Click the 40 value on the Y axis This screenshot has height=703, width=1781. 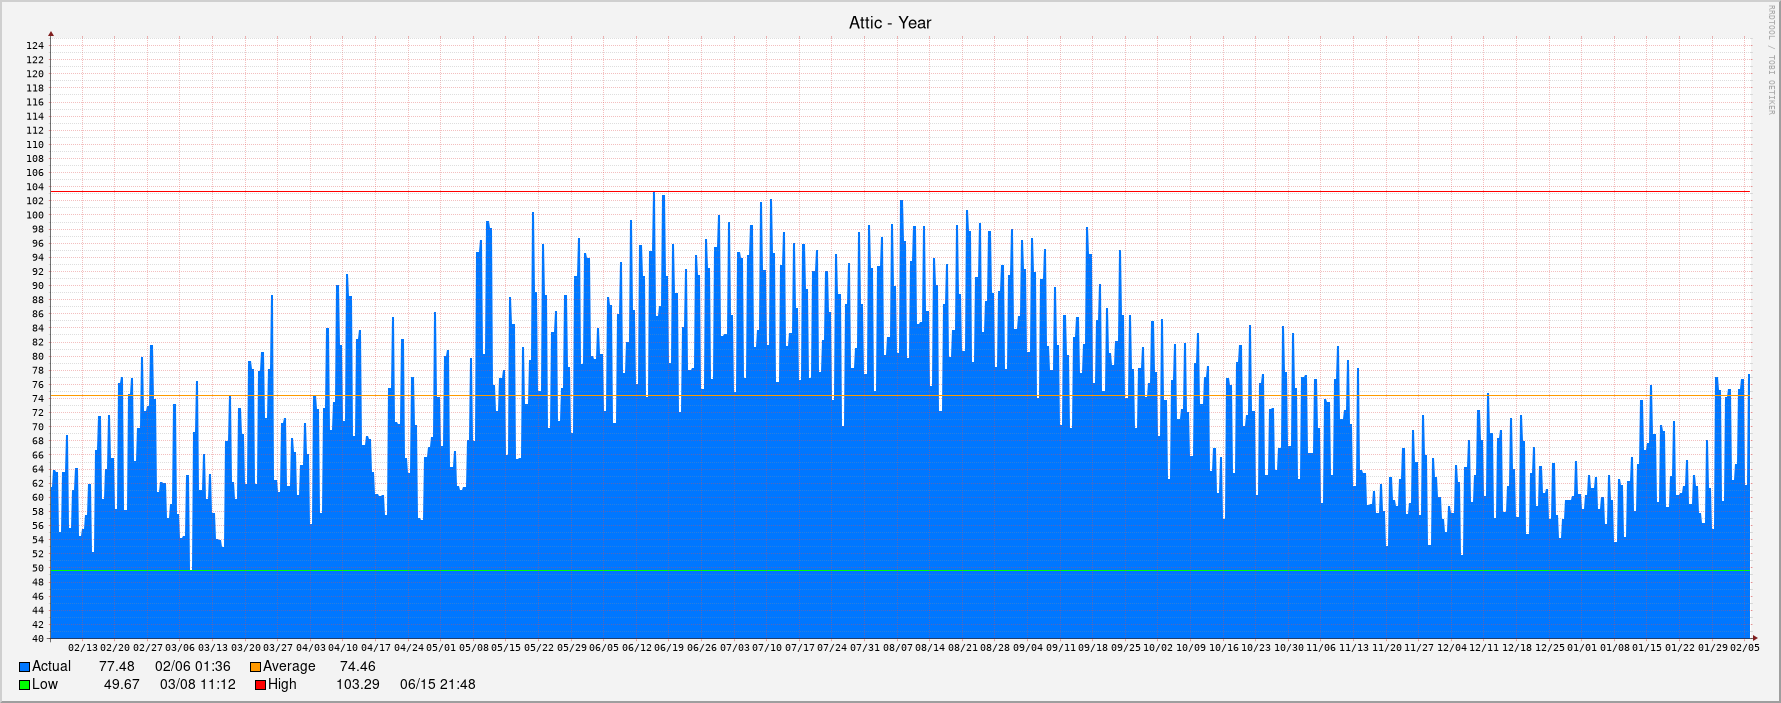pyautogui.click(x=37, y=639)
